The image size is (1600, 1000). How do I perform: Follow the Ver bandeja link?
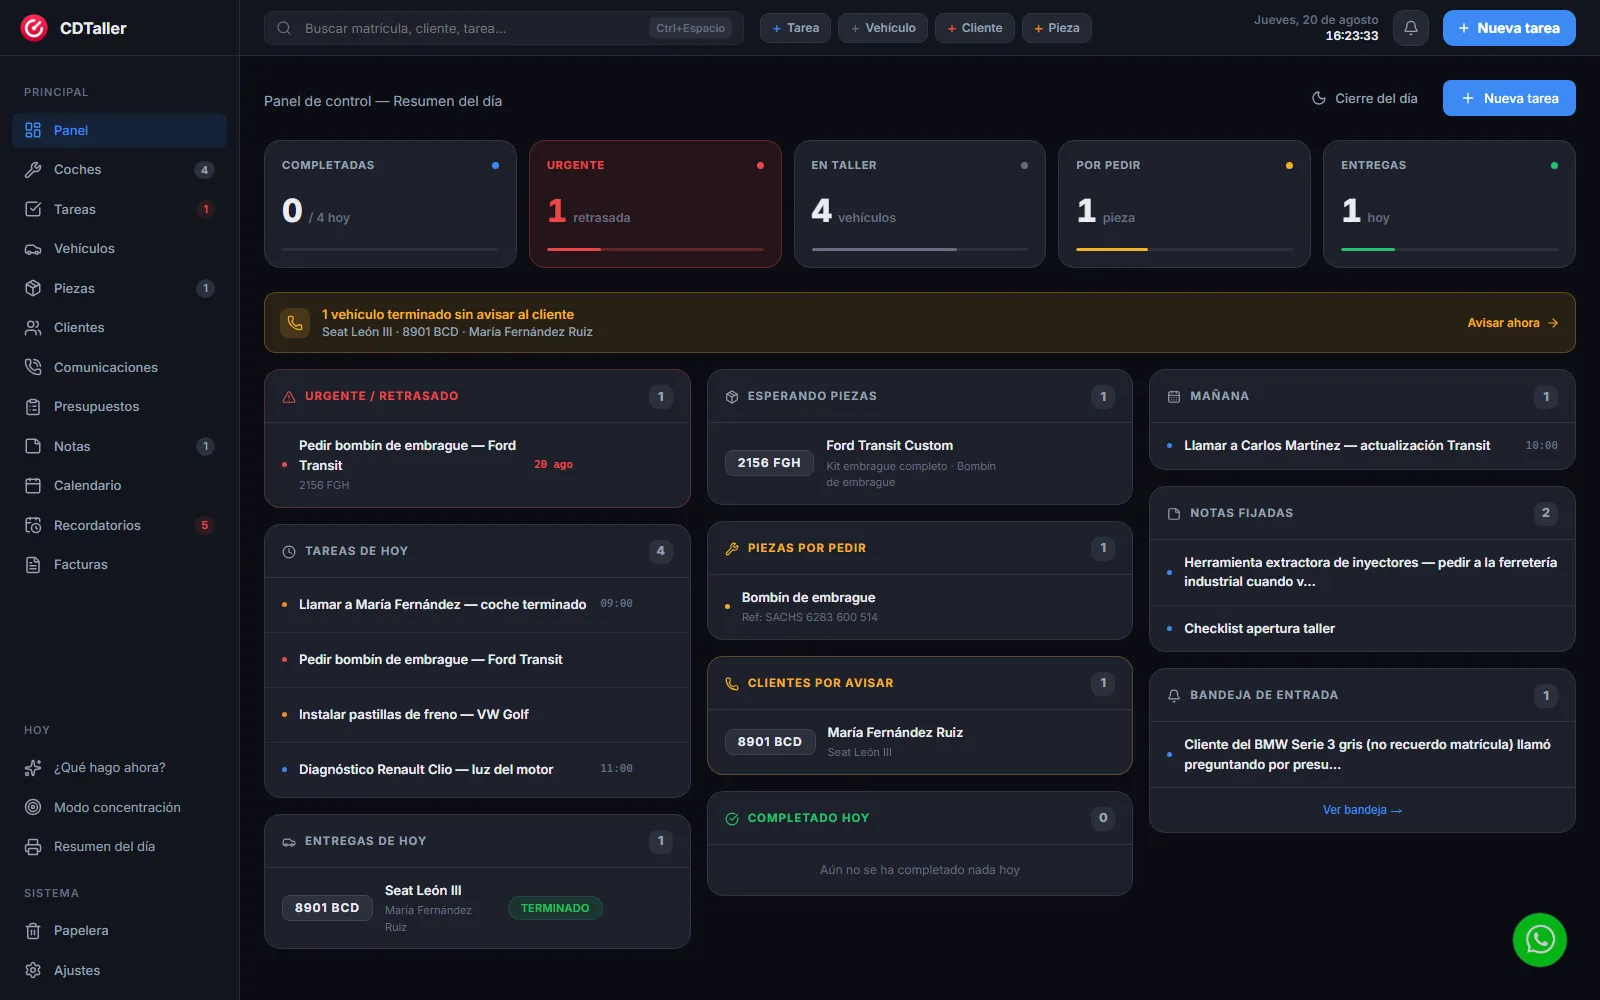coord(1362,810)
